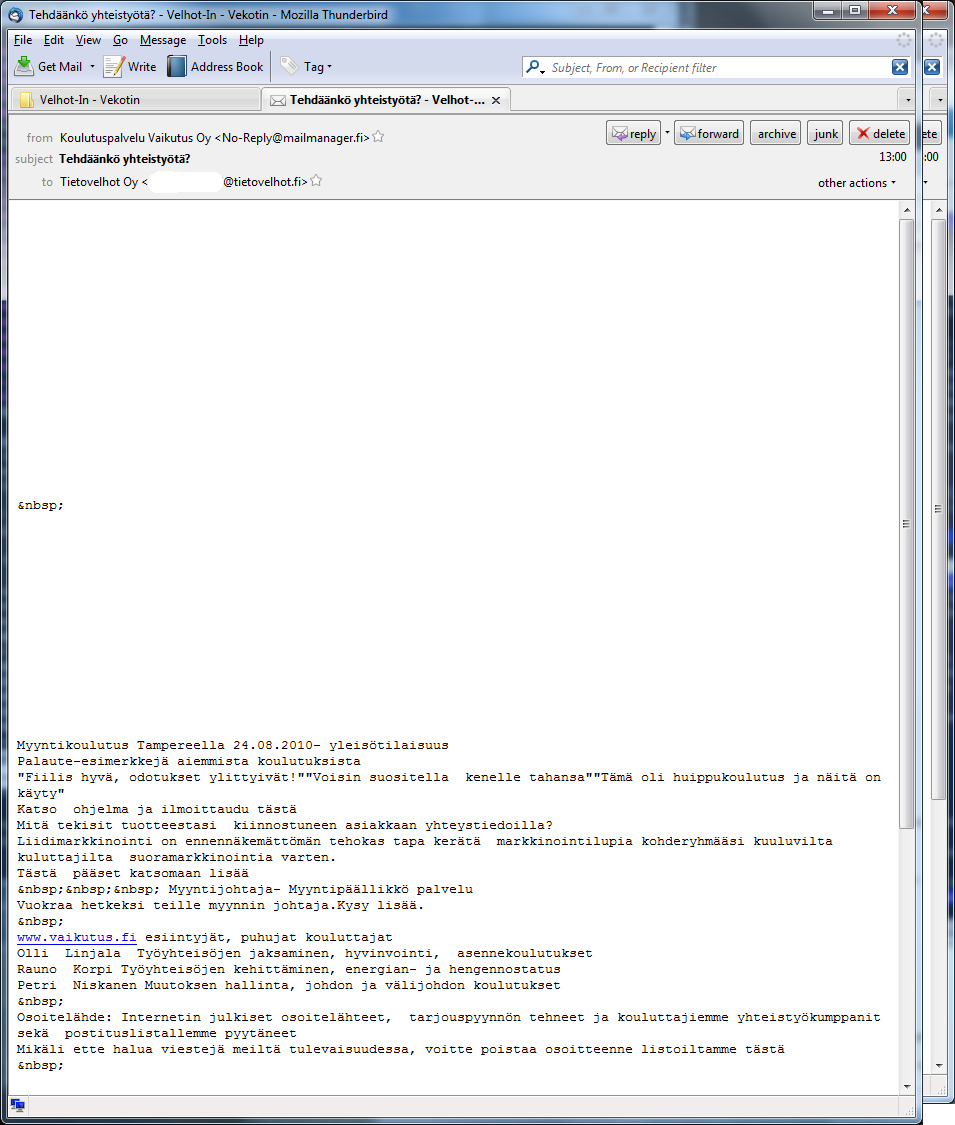
Task: Click the online status icon in status bar
Action: 18,1105
